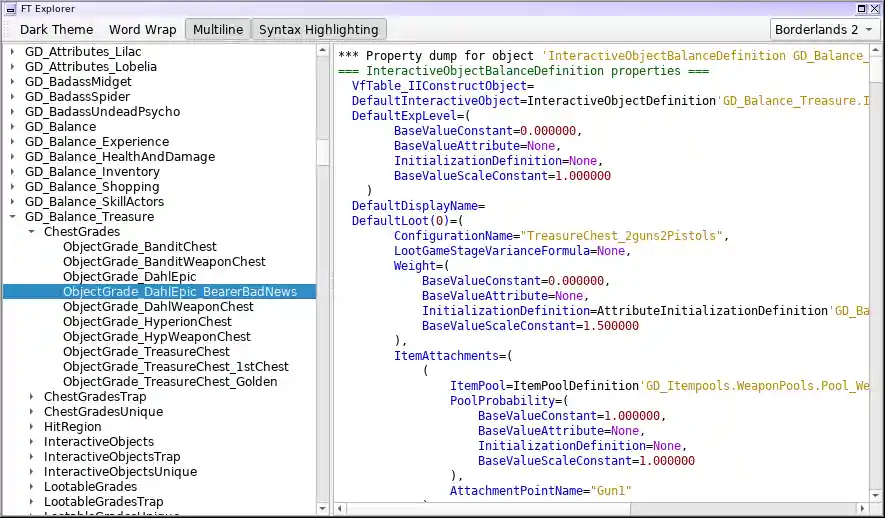Select the ObjectGrade_DahlEpic_BearerBadNews item
Viewport: 885px width, 518px height.
coord(179,292)
